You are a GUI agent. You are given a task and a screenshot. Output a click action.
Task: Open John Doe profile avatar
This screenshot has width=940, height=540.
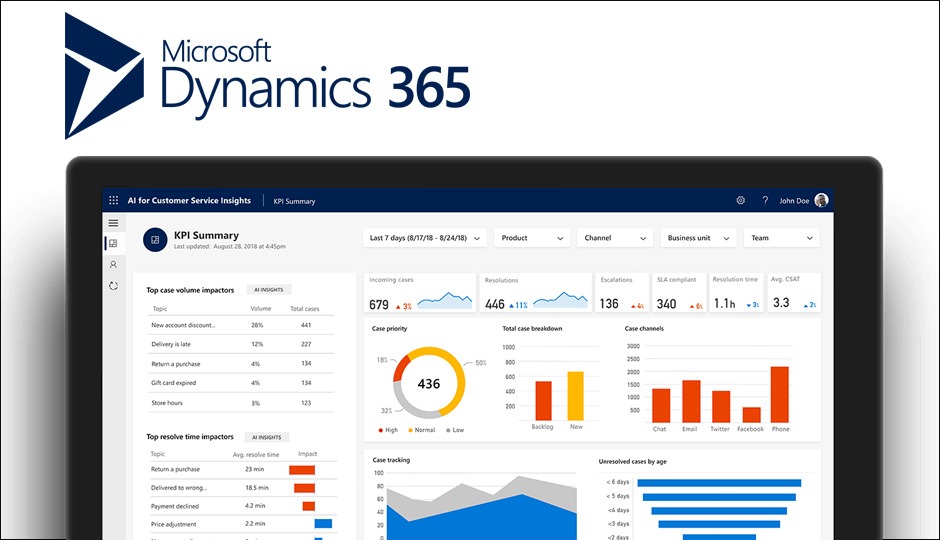[x=821, y=200]
